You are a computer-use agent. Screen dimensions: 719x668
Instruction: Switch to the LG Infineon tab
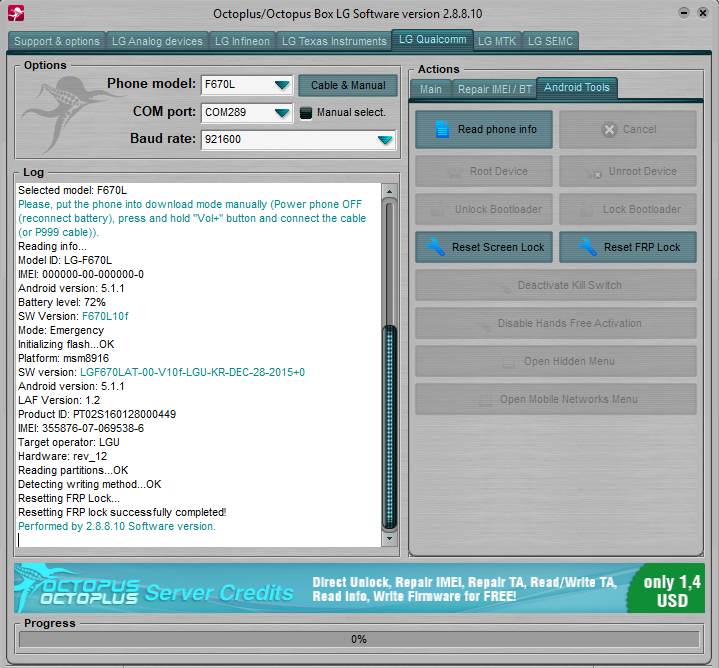[242, 41]
